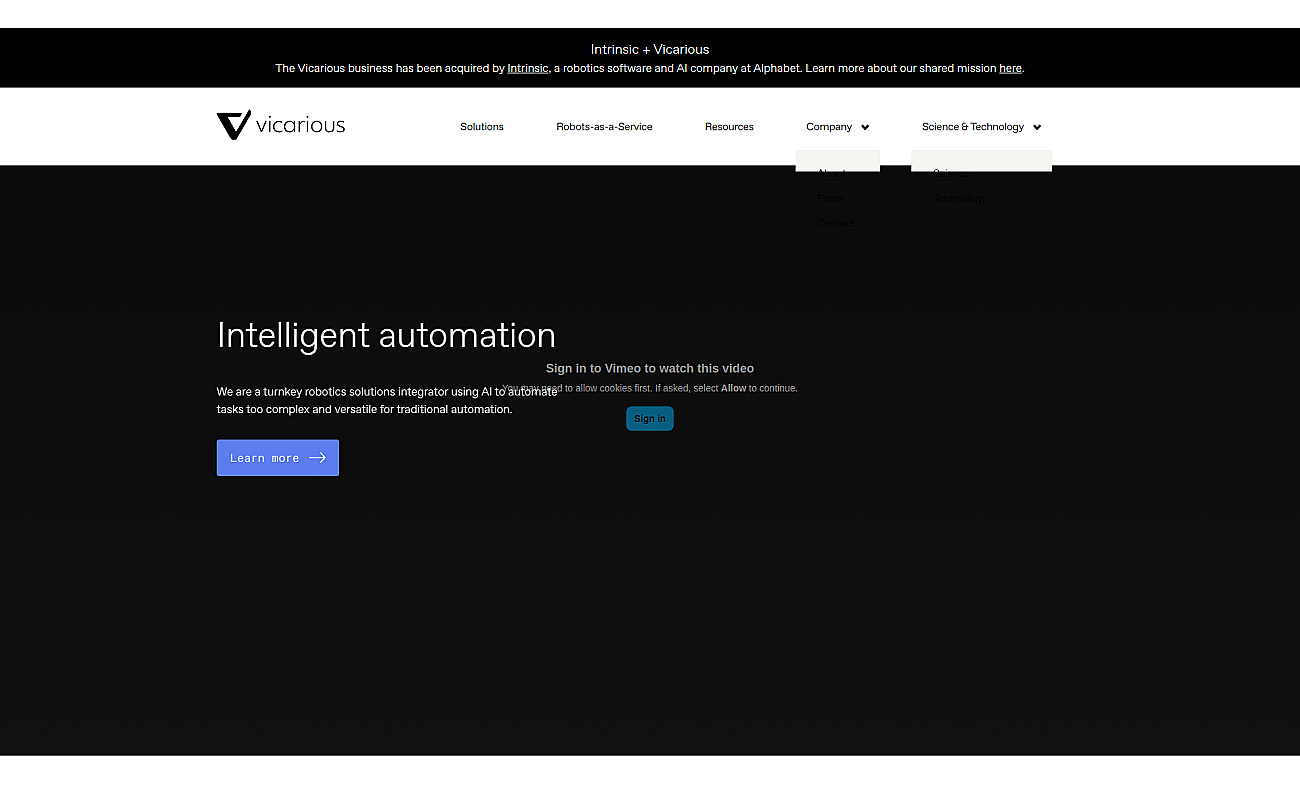Click the "Intrinsic + Vicarious" banner title
1300x788 pixels.
point(650,49)
